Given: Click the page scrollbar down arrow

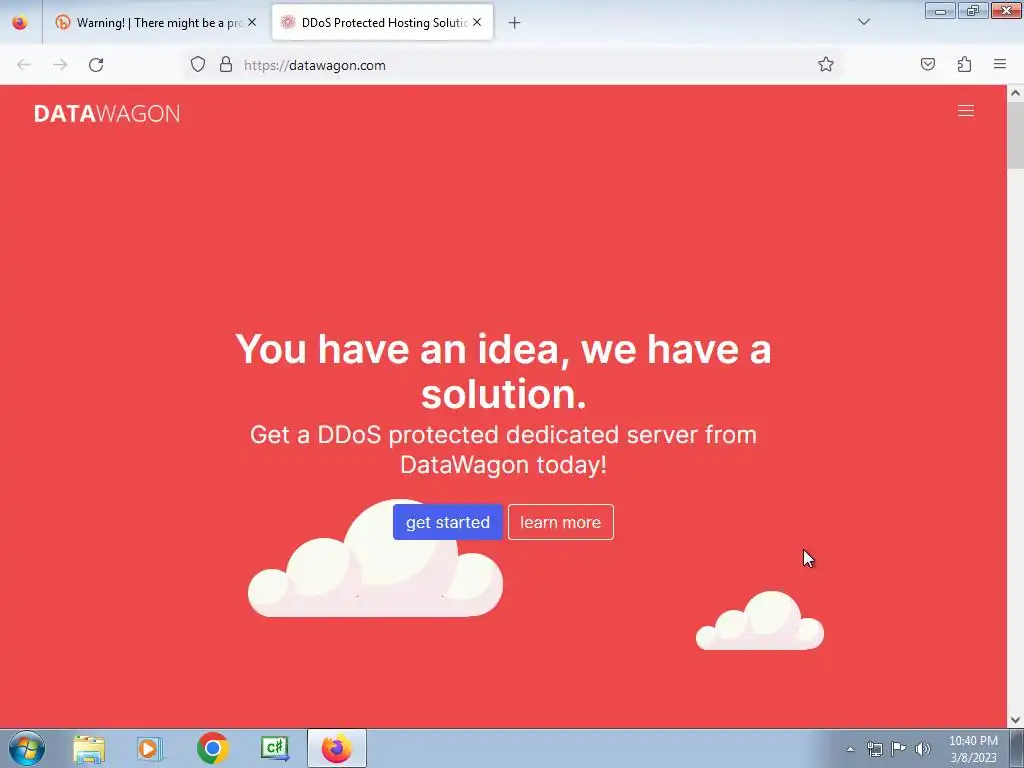Looking at the screenshot, I should 1015,720.
